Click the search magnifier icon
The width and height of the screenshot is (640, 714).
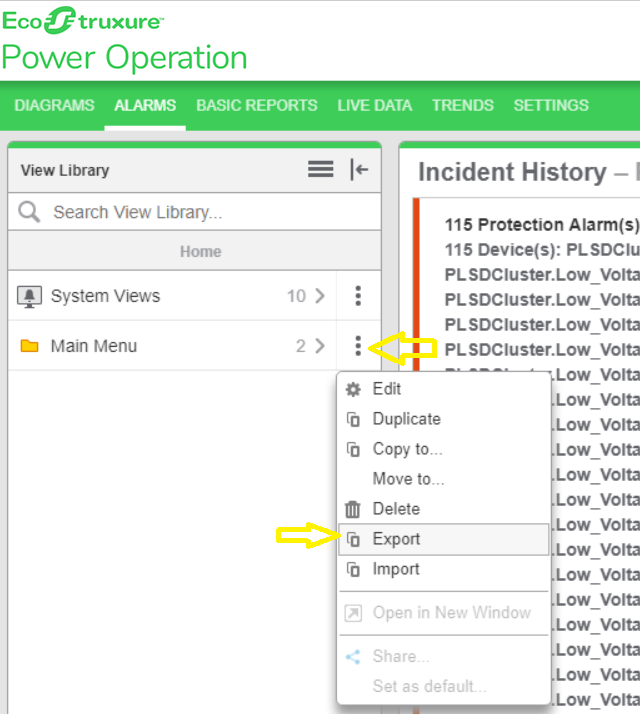click(x=30, y=212)
